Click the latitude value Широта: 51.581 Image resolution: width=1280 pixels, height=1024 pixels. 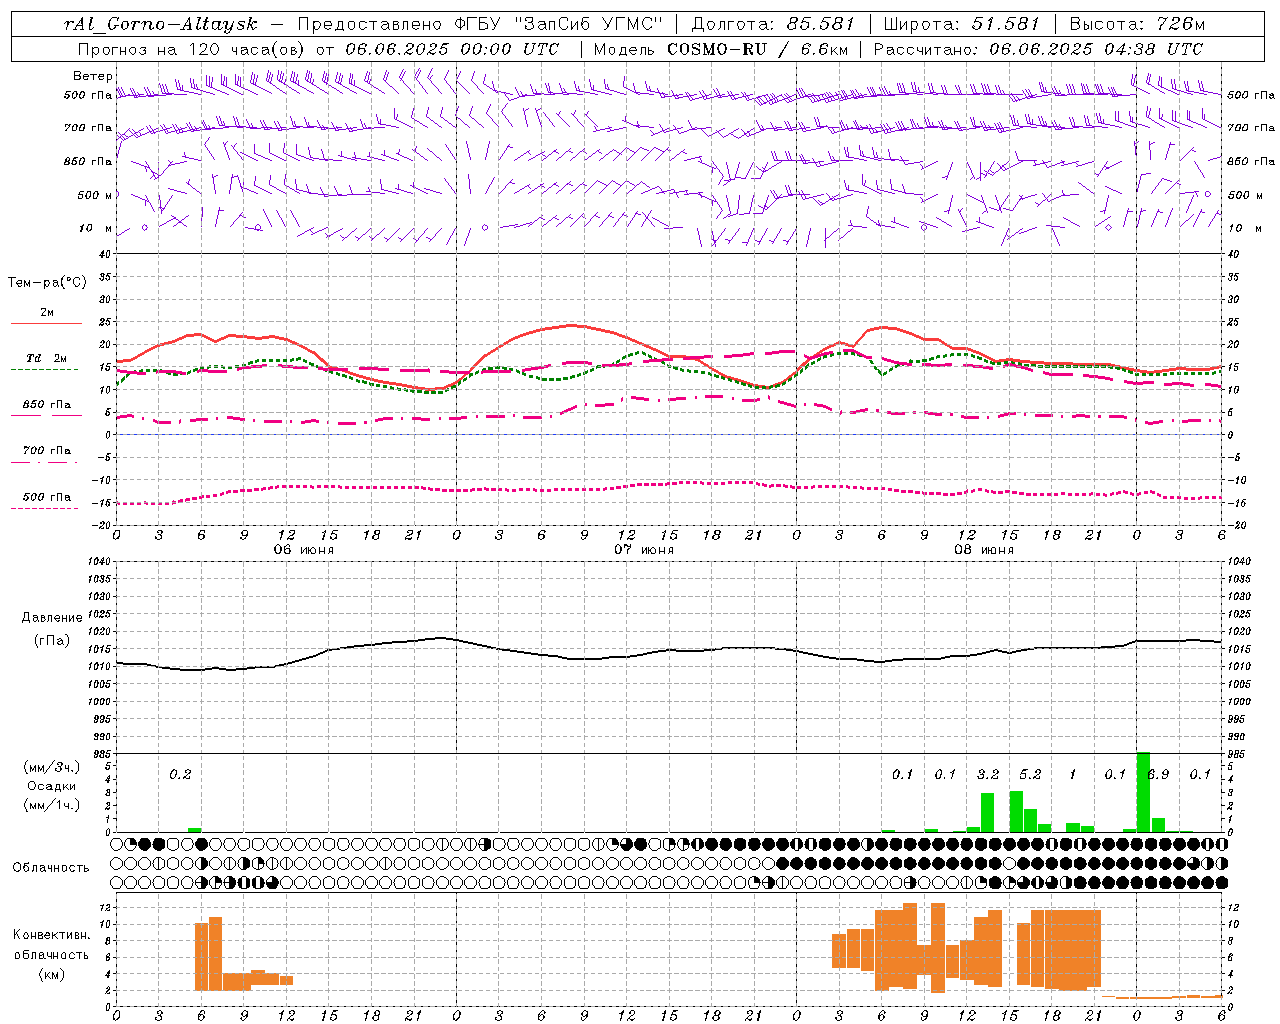point(961,24)
